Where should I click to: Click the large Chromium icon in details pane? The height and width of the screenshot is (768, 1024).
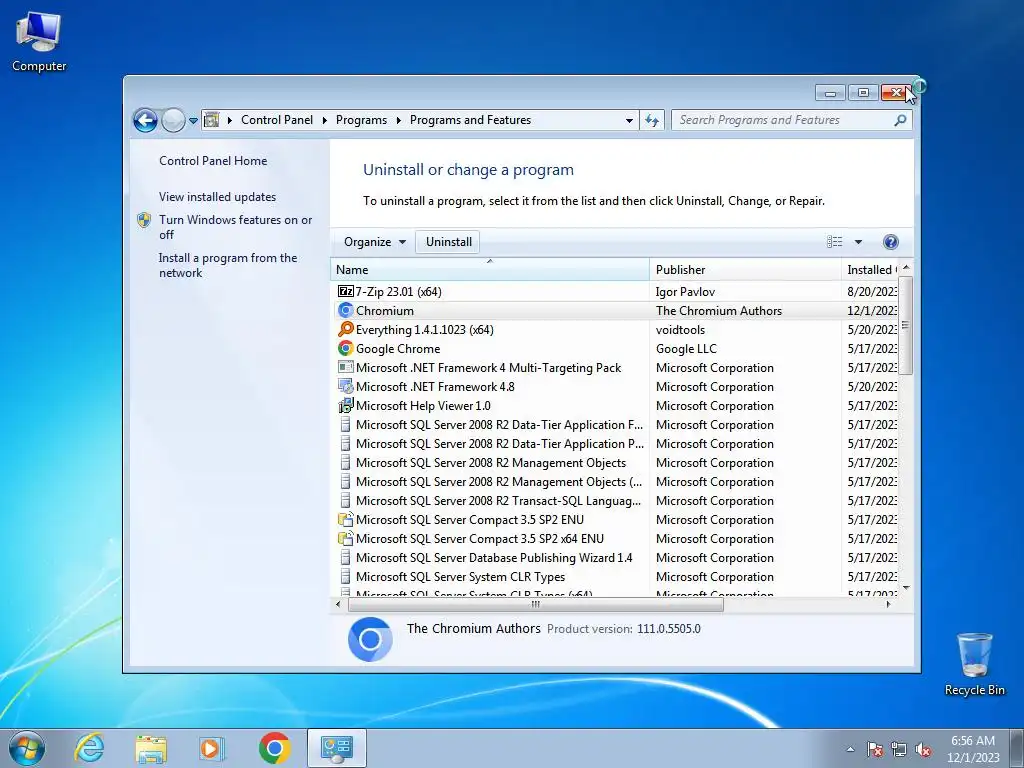pos(370,639)
